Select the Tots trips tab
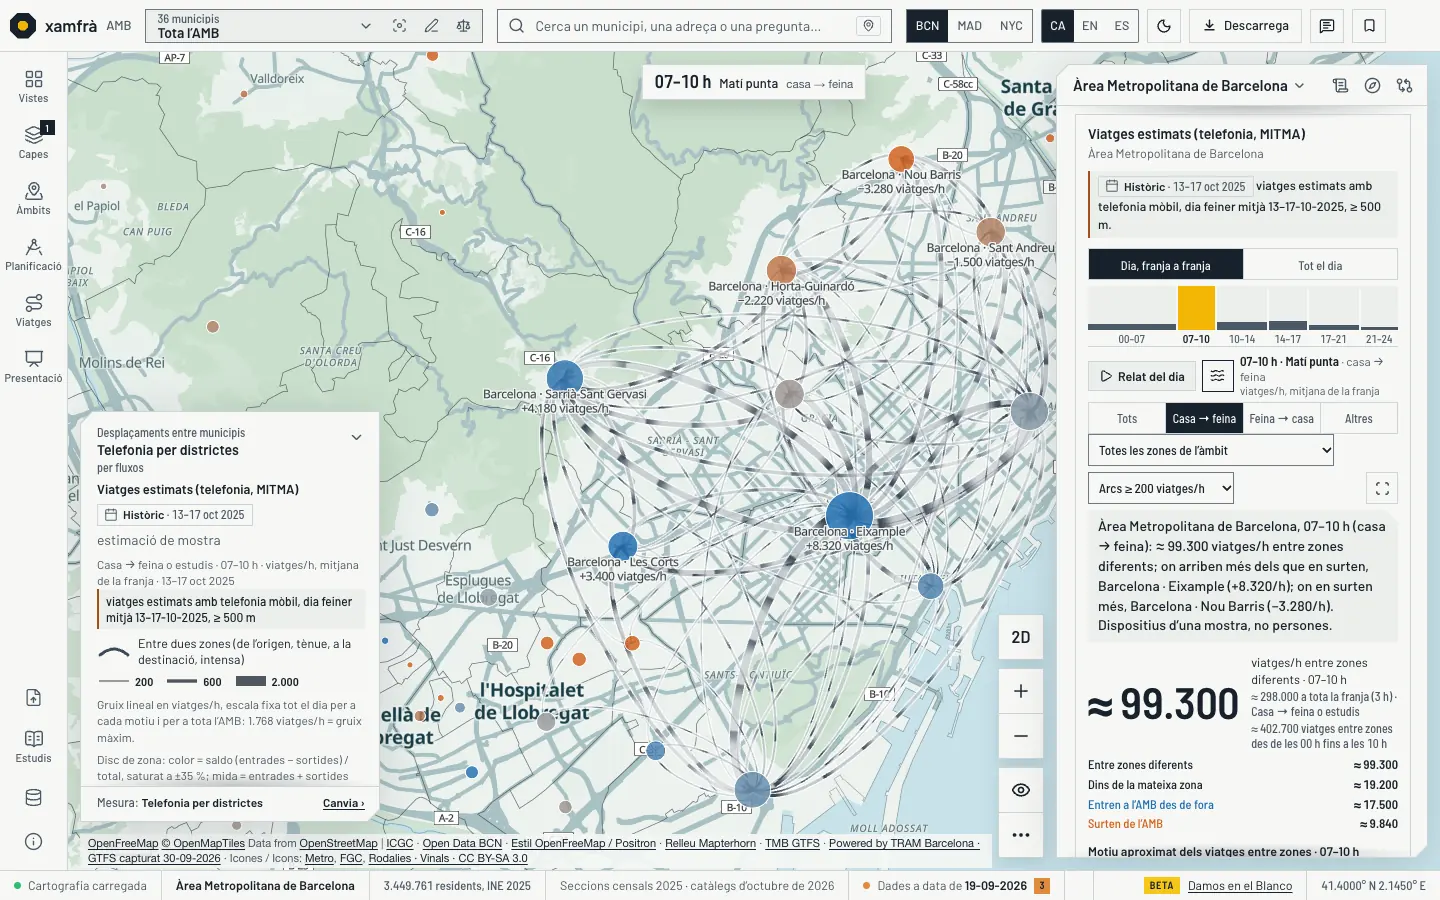 click(x=1127, y=419)
